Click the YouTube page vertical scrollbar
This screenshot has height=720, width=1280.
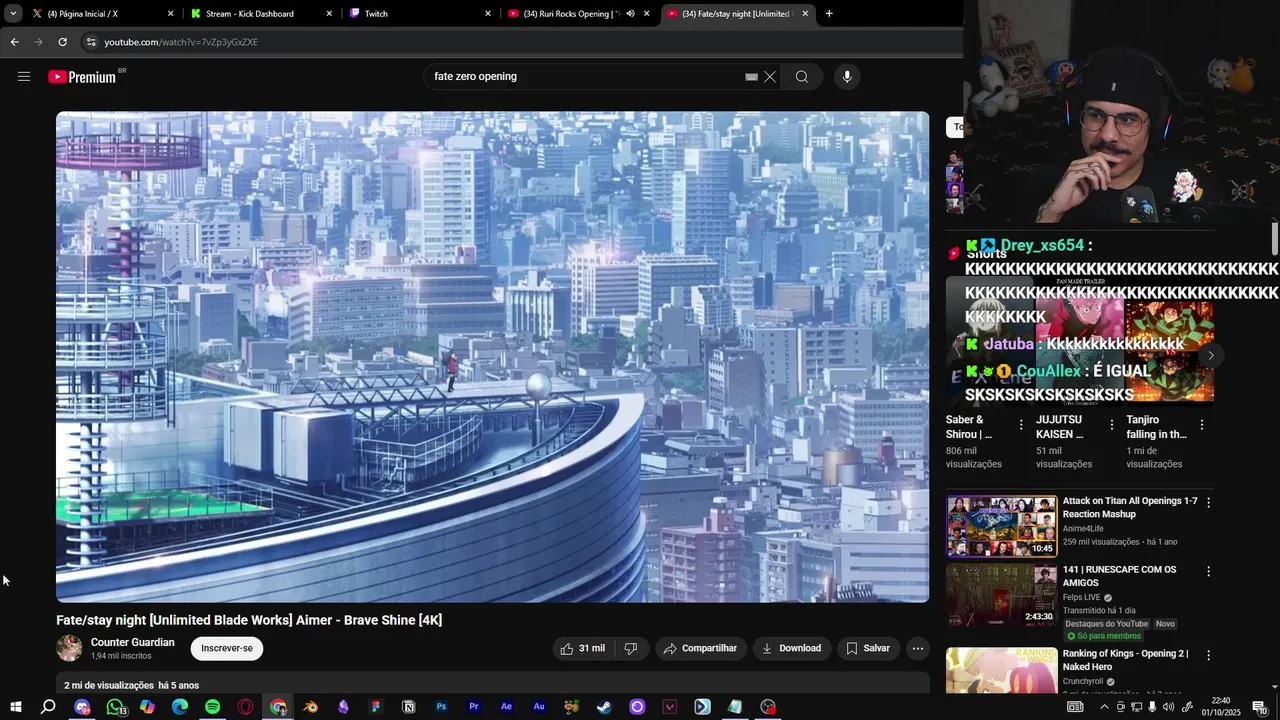1274,240
